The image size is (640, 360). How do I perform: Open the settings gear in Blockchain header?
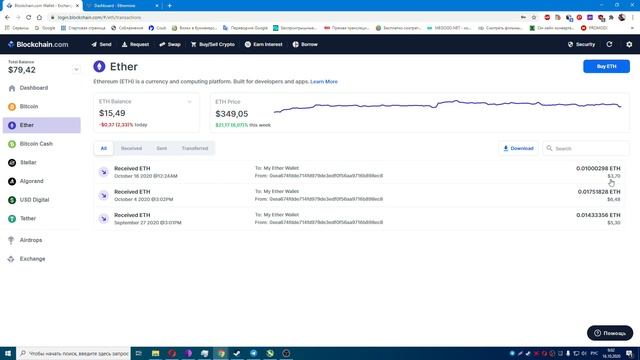[x=629, y=44]
